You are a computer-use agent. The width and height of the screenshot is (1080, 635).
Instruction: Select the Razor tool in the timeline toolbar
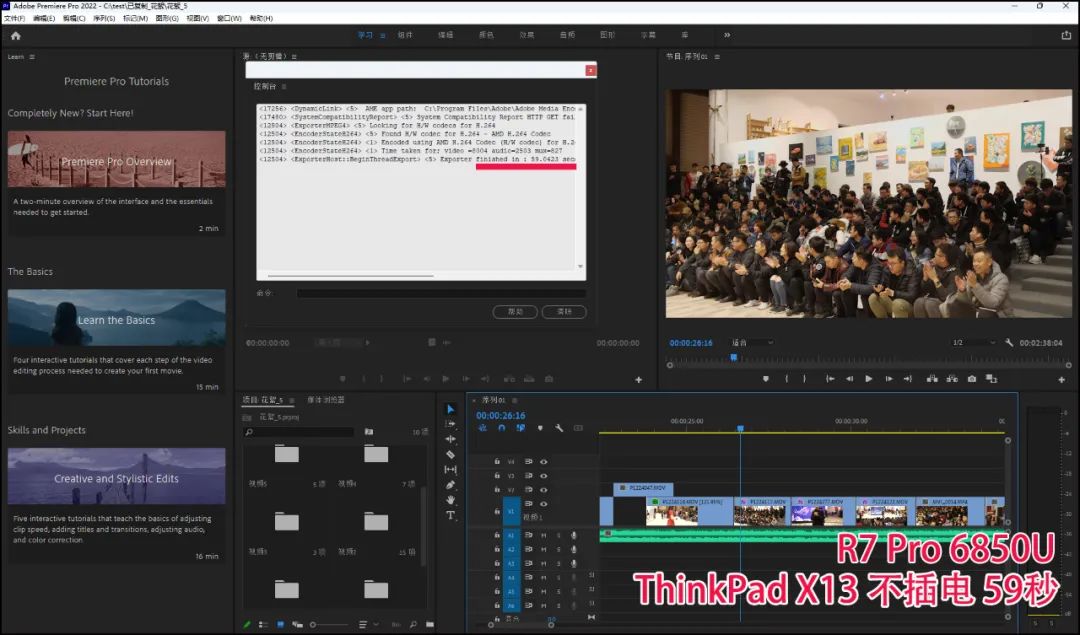pyautogui.click(x=451, y=455)
